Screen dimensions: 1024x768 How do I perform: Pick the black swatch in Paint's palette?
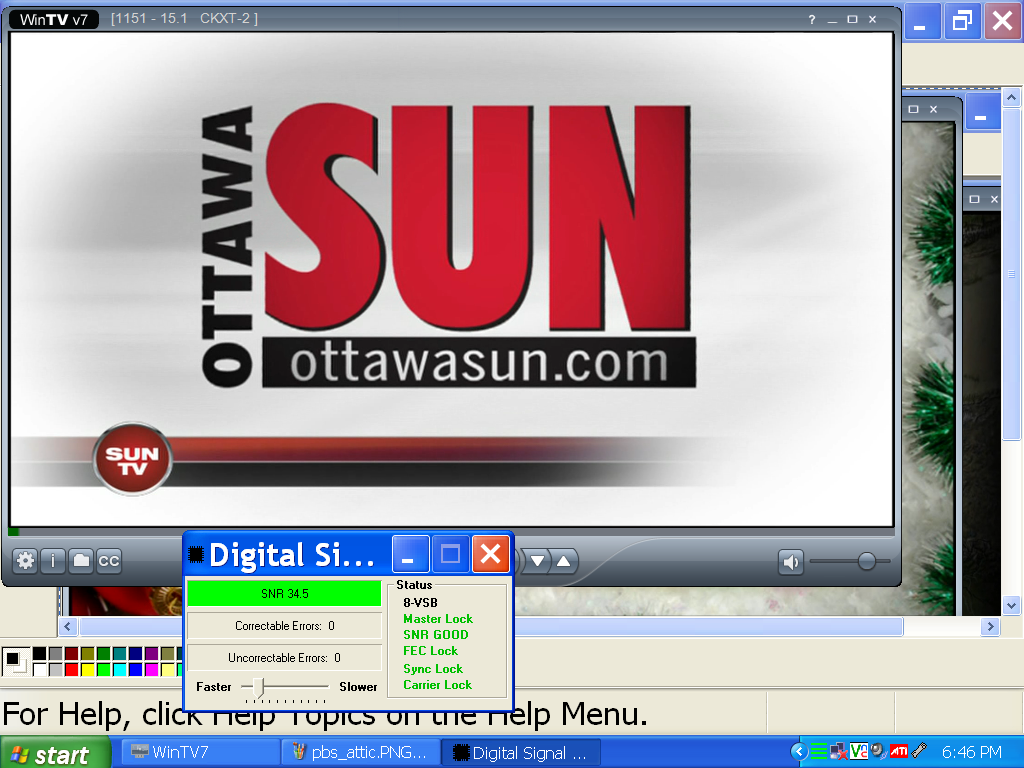pos(40,654)
